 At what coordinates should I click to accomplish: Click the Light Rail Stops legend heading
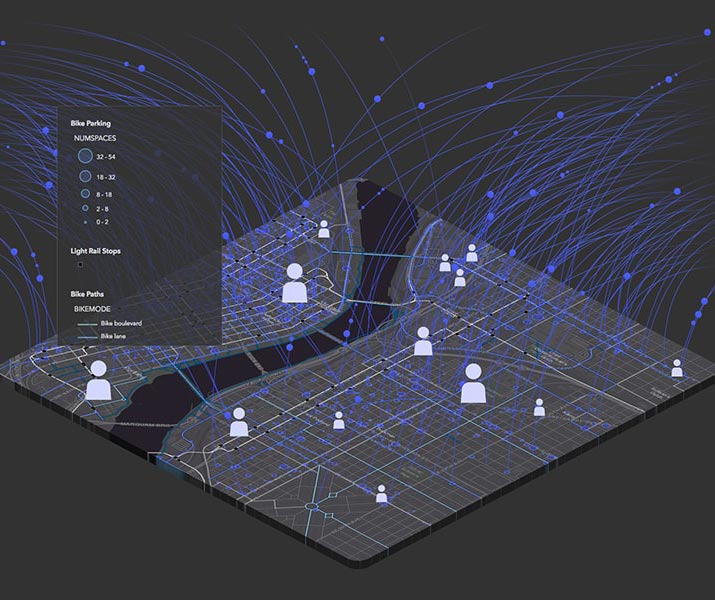point(95,251)
